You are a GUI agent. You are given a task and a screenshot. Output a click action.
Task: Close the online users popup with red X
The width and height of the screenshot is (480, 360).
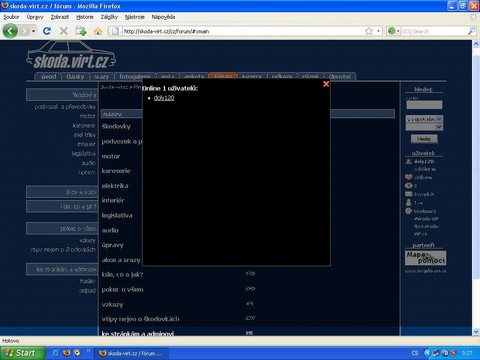326,84
